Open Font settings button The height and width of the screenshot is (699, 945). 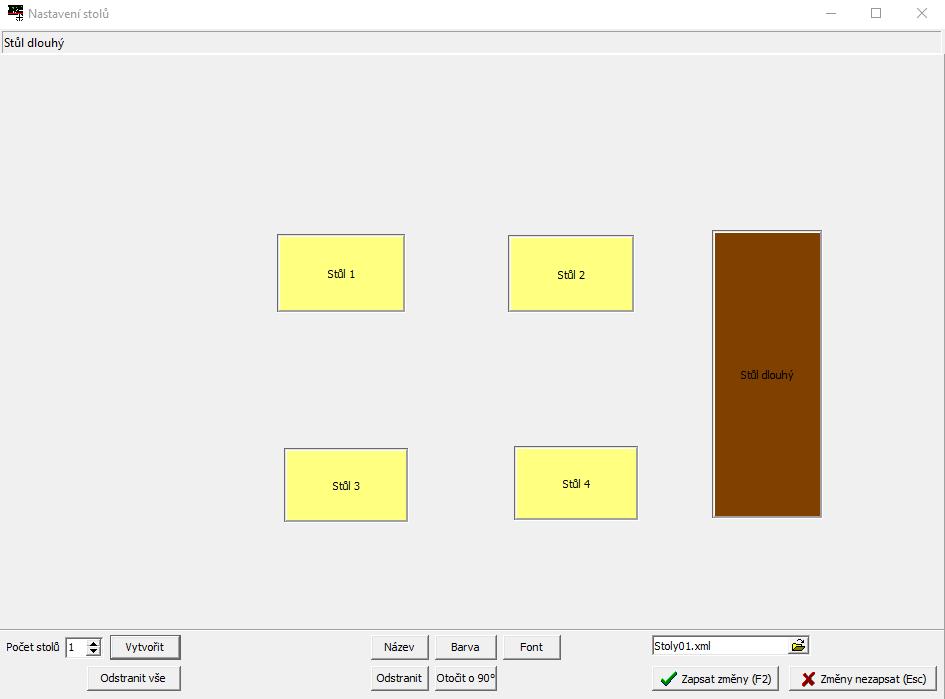click(x=532, y=647)
